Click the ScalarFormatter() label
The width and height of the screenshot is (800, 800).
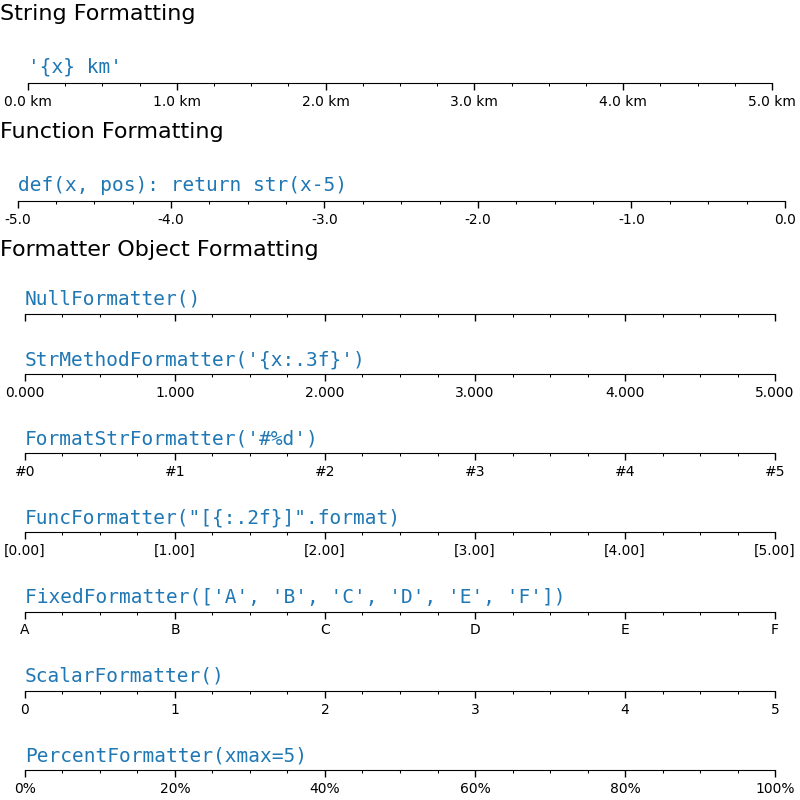(x=124, y=676)
